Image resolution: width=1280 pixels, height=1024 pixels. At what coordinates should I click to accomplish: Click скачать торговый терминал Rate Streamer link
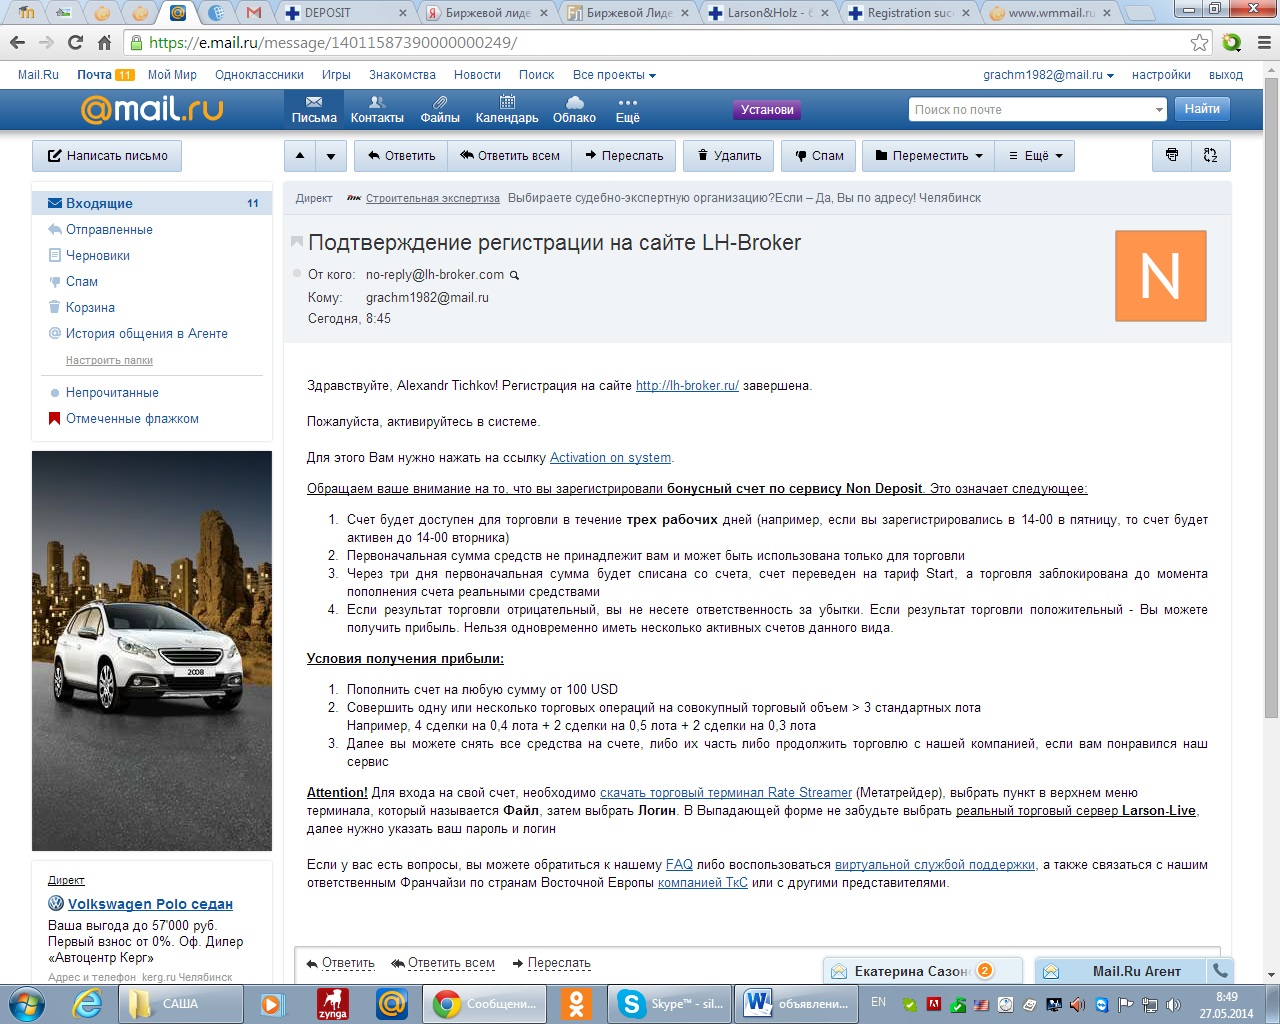coord(726,792)
